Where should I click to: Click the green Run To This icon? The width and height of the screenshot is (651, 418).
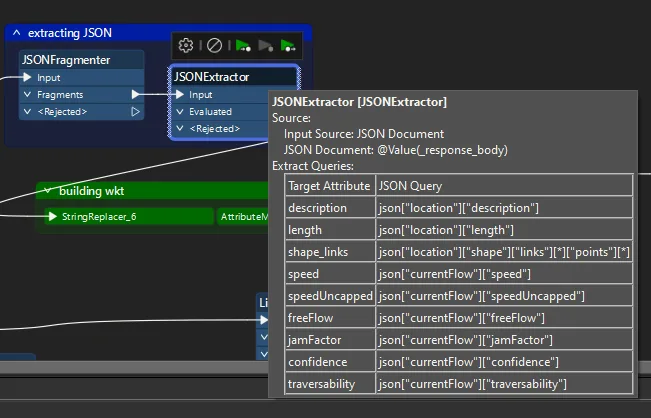click(x=243, y=45)
